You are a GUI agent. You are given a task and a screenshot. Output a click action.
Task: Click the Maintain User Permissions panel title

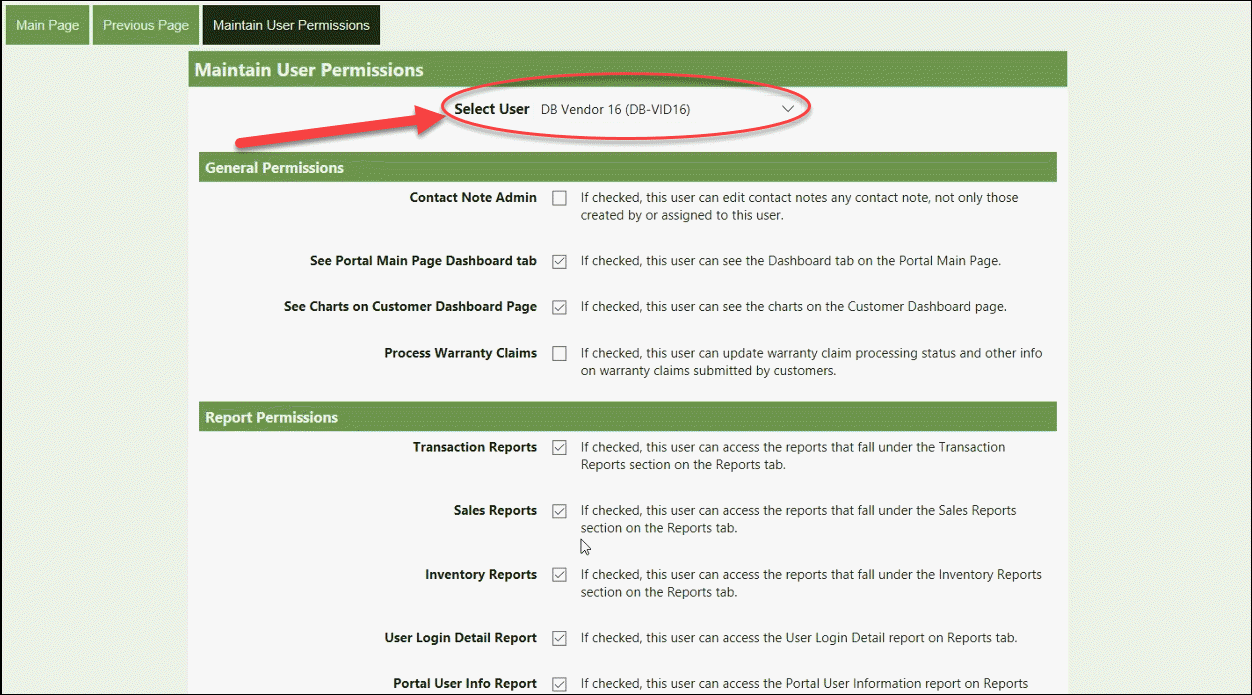(x=309, y=70)
